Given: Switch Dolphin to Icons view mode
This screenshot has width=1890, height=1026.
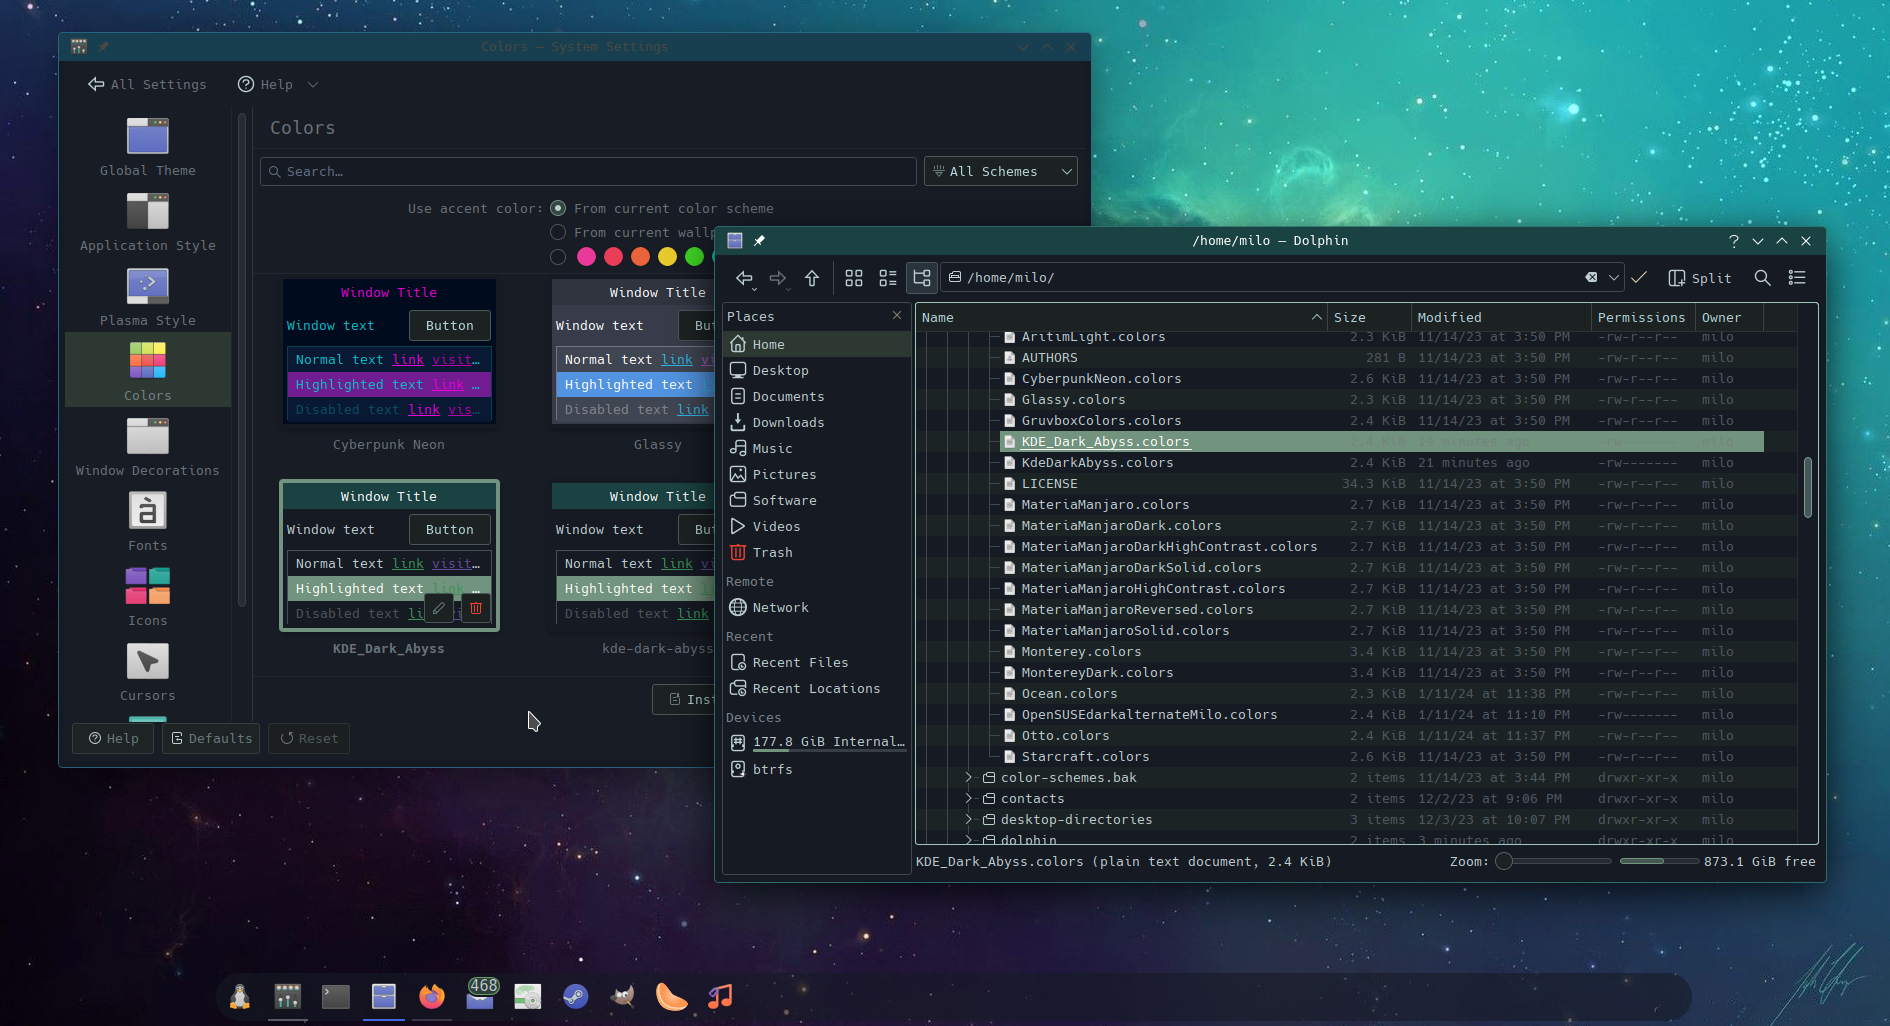Looking at the screenshot, I should (x=854, y=278).
